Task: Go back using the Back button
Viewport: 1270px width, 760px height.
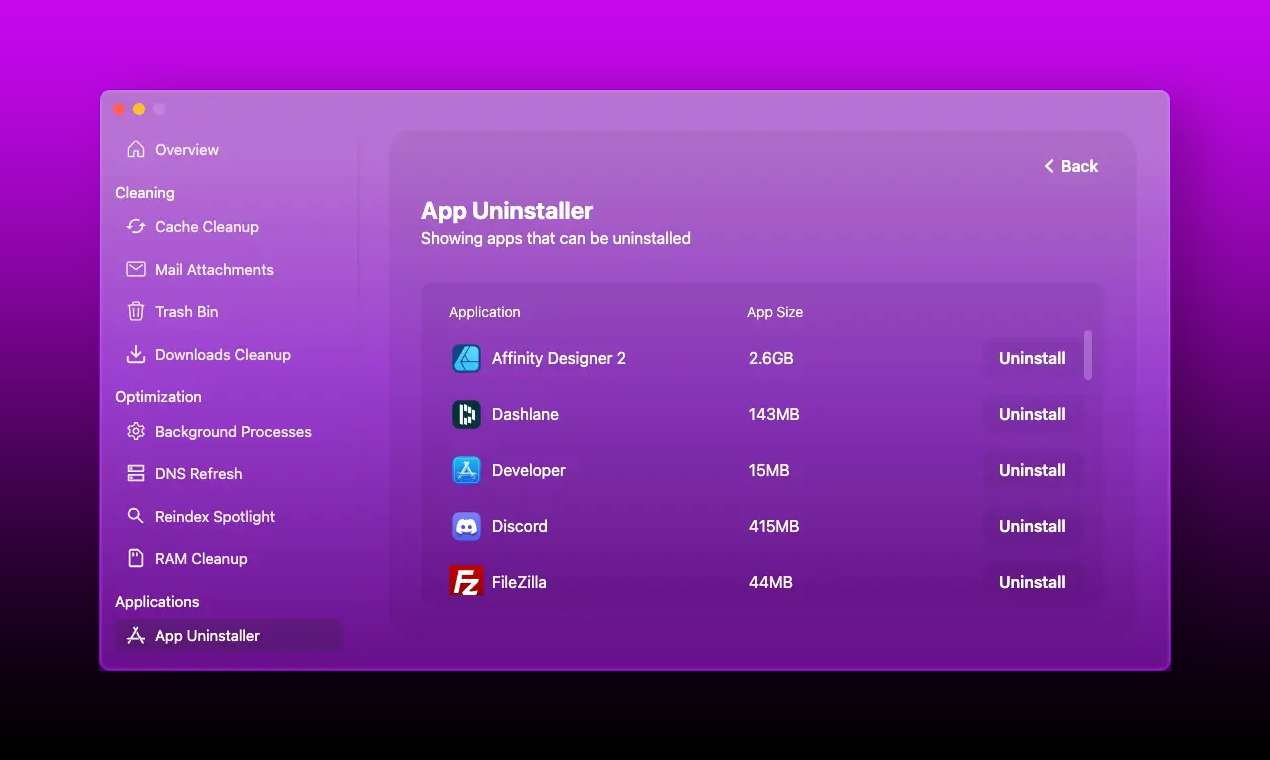Action: (x=1071, y=166)
